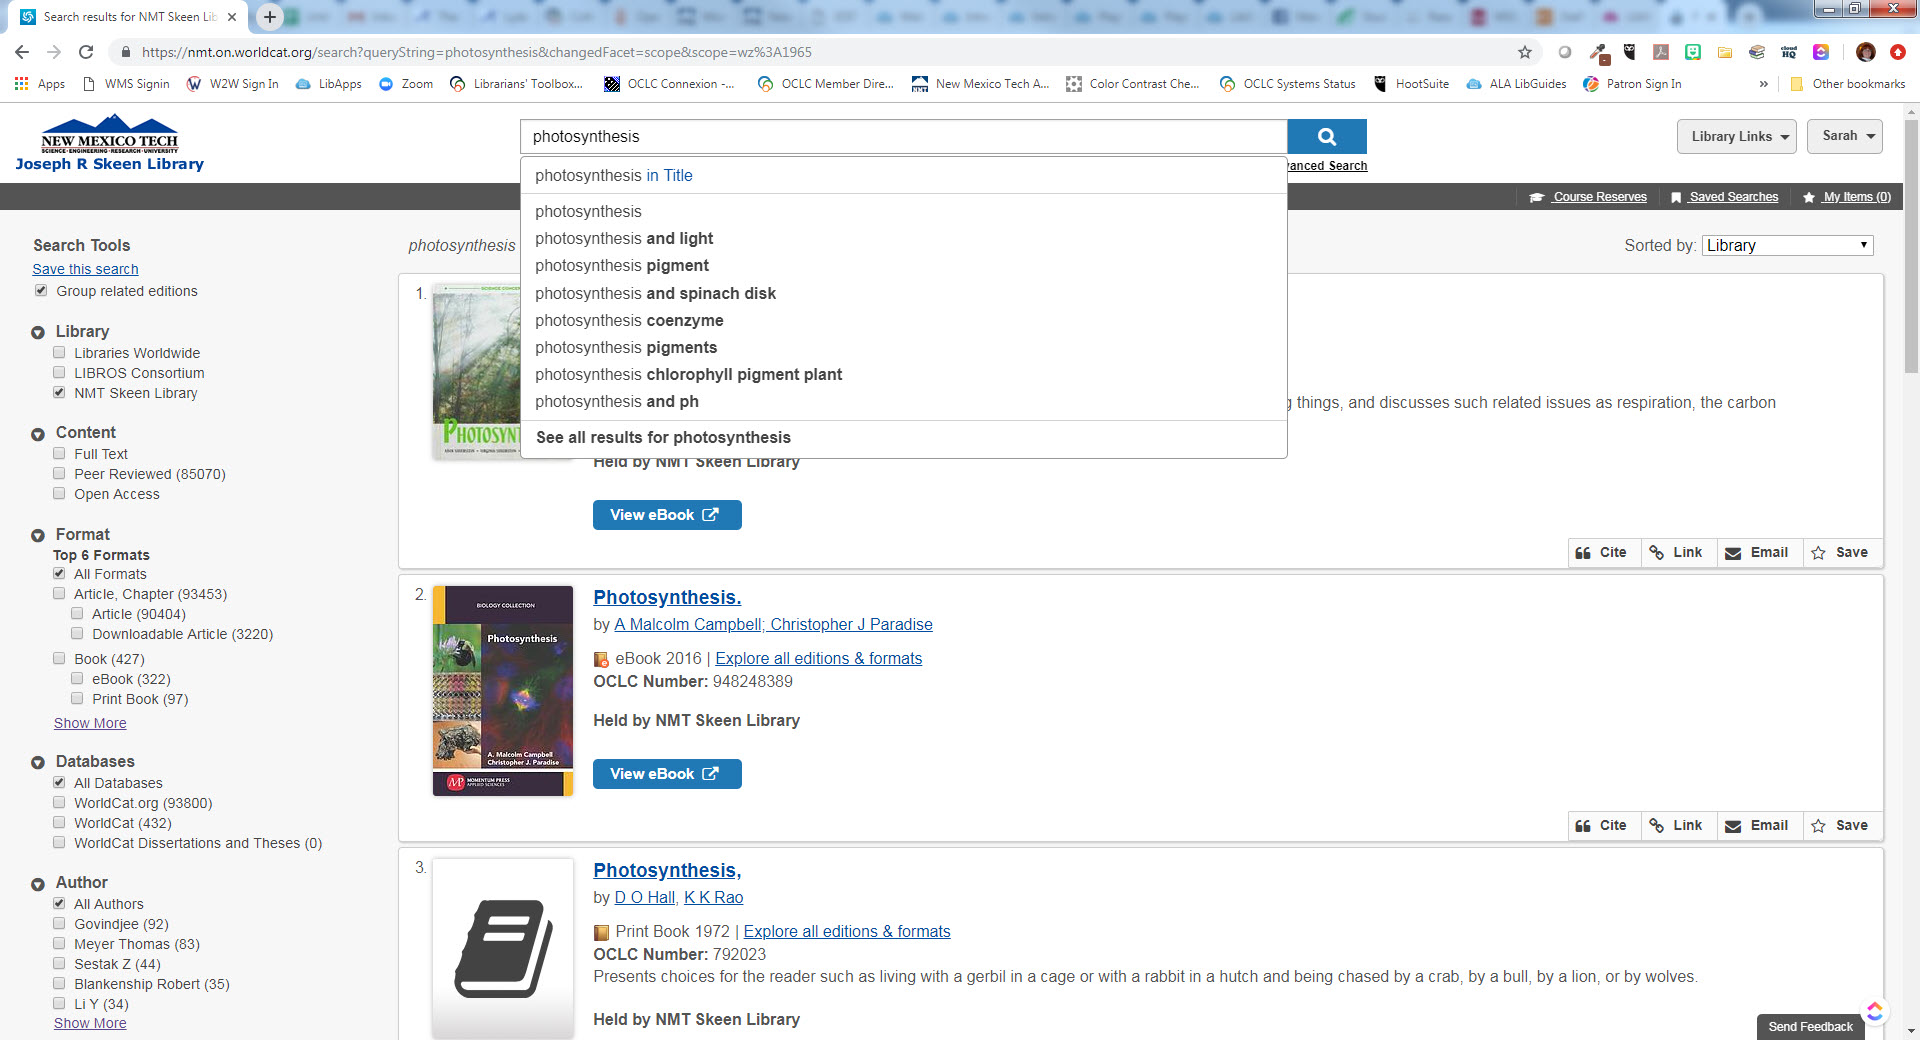
Task: Open the Sarah account menu
Action: pos(1844,137)
